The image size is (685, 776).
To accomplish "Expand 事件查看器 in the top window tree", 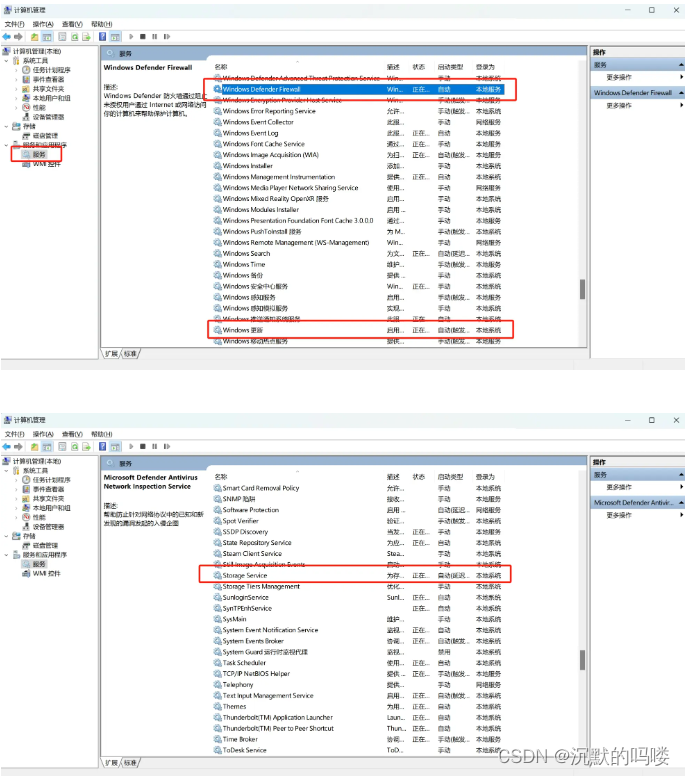I will (16, 80).
